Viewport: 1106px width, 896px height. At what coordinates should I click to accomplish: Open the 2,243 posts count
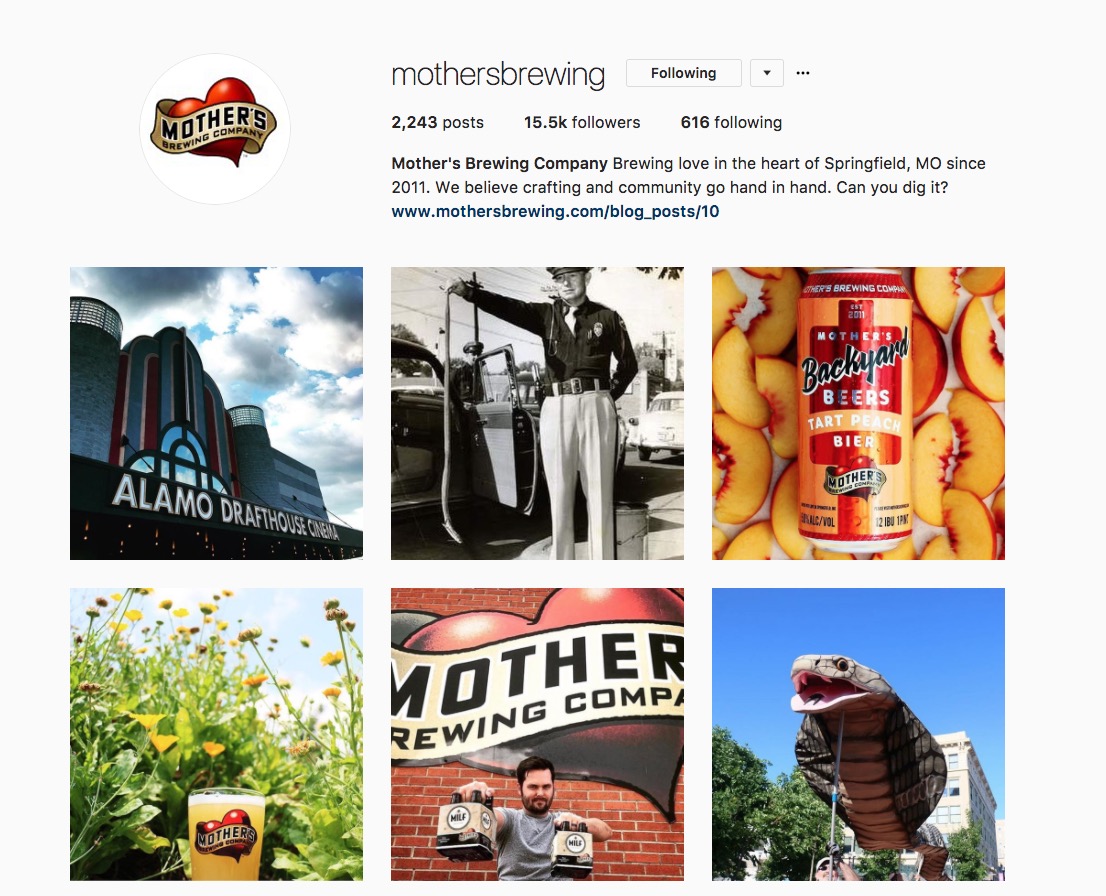click(x=437, y=122)
